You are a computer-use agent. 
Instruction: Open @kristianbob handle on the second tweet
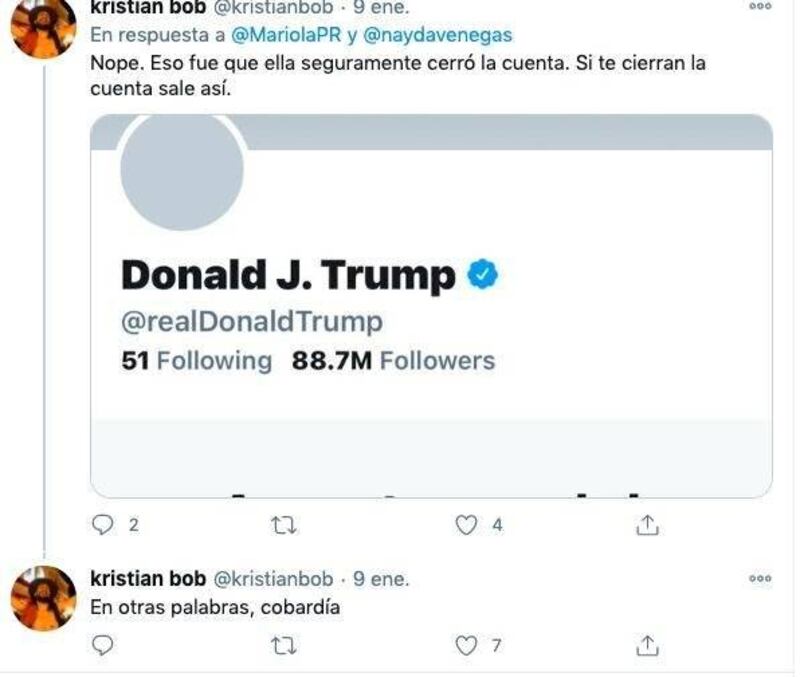[274, 579]
